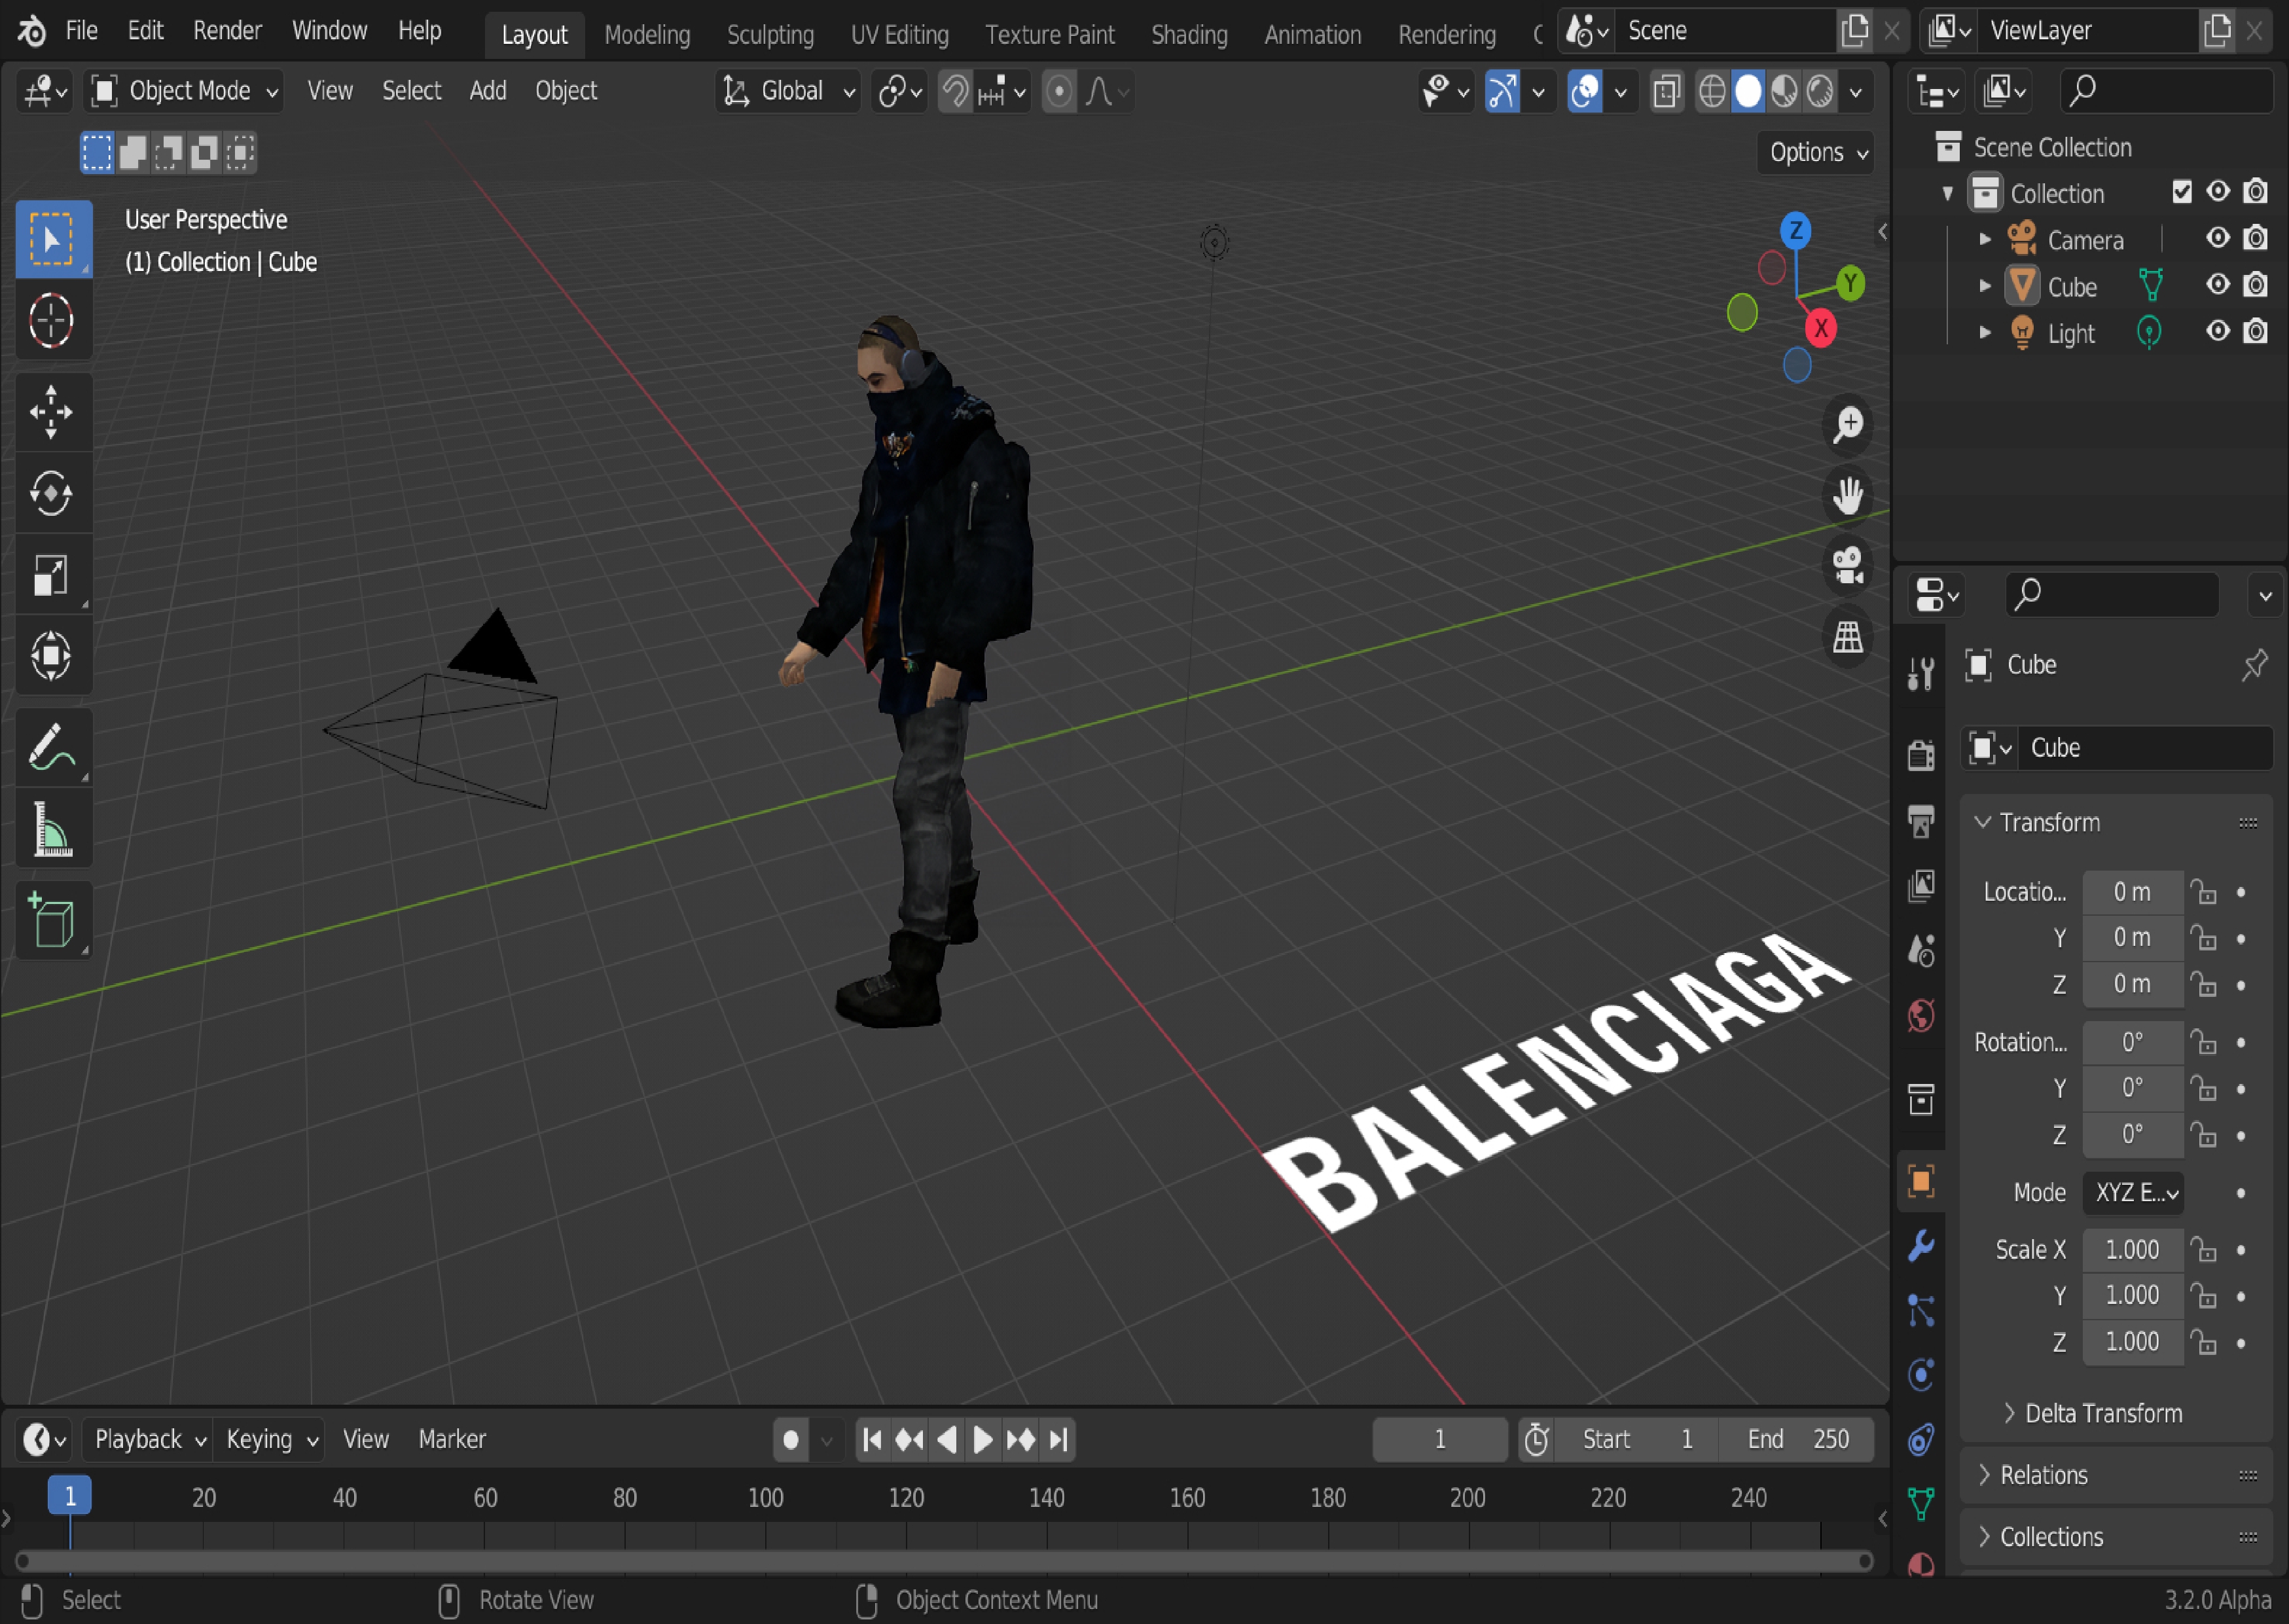Pin the Cube properties panel
This screenshot has height=1624, width=2289.
pyautogui.click(x=2254, y=665)
